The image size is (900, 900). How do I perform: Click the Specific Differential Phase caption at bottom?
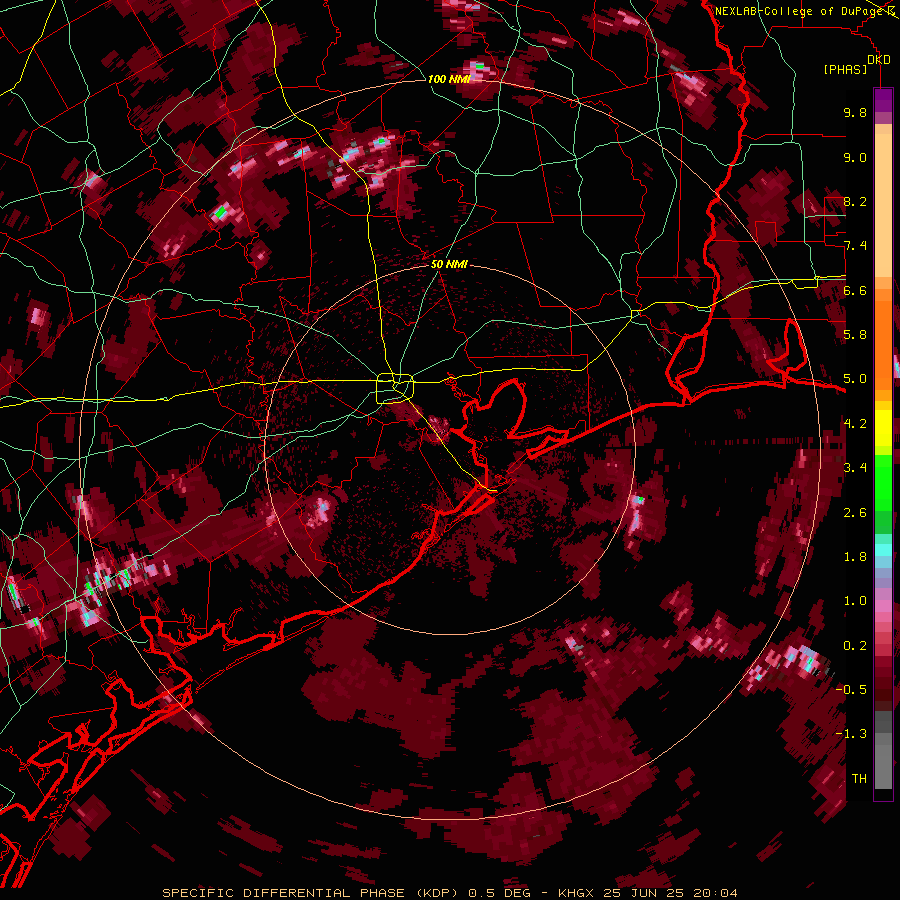point(450,893)
